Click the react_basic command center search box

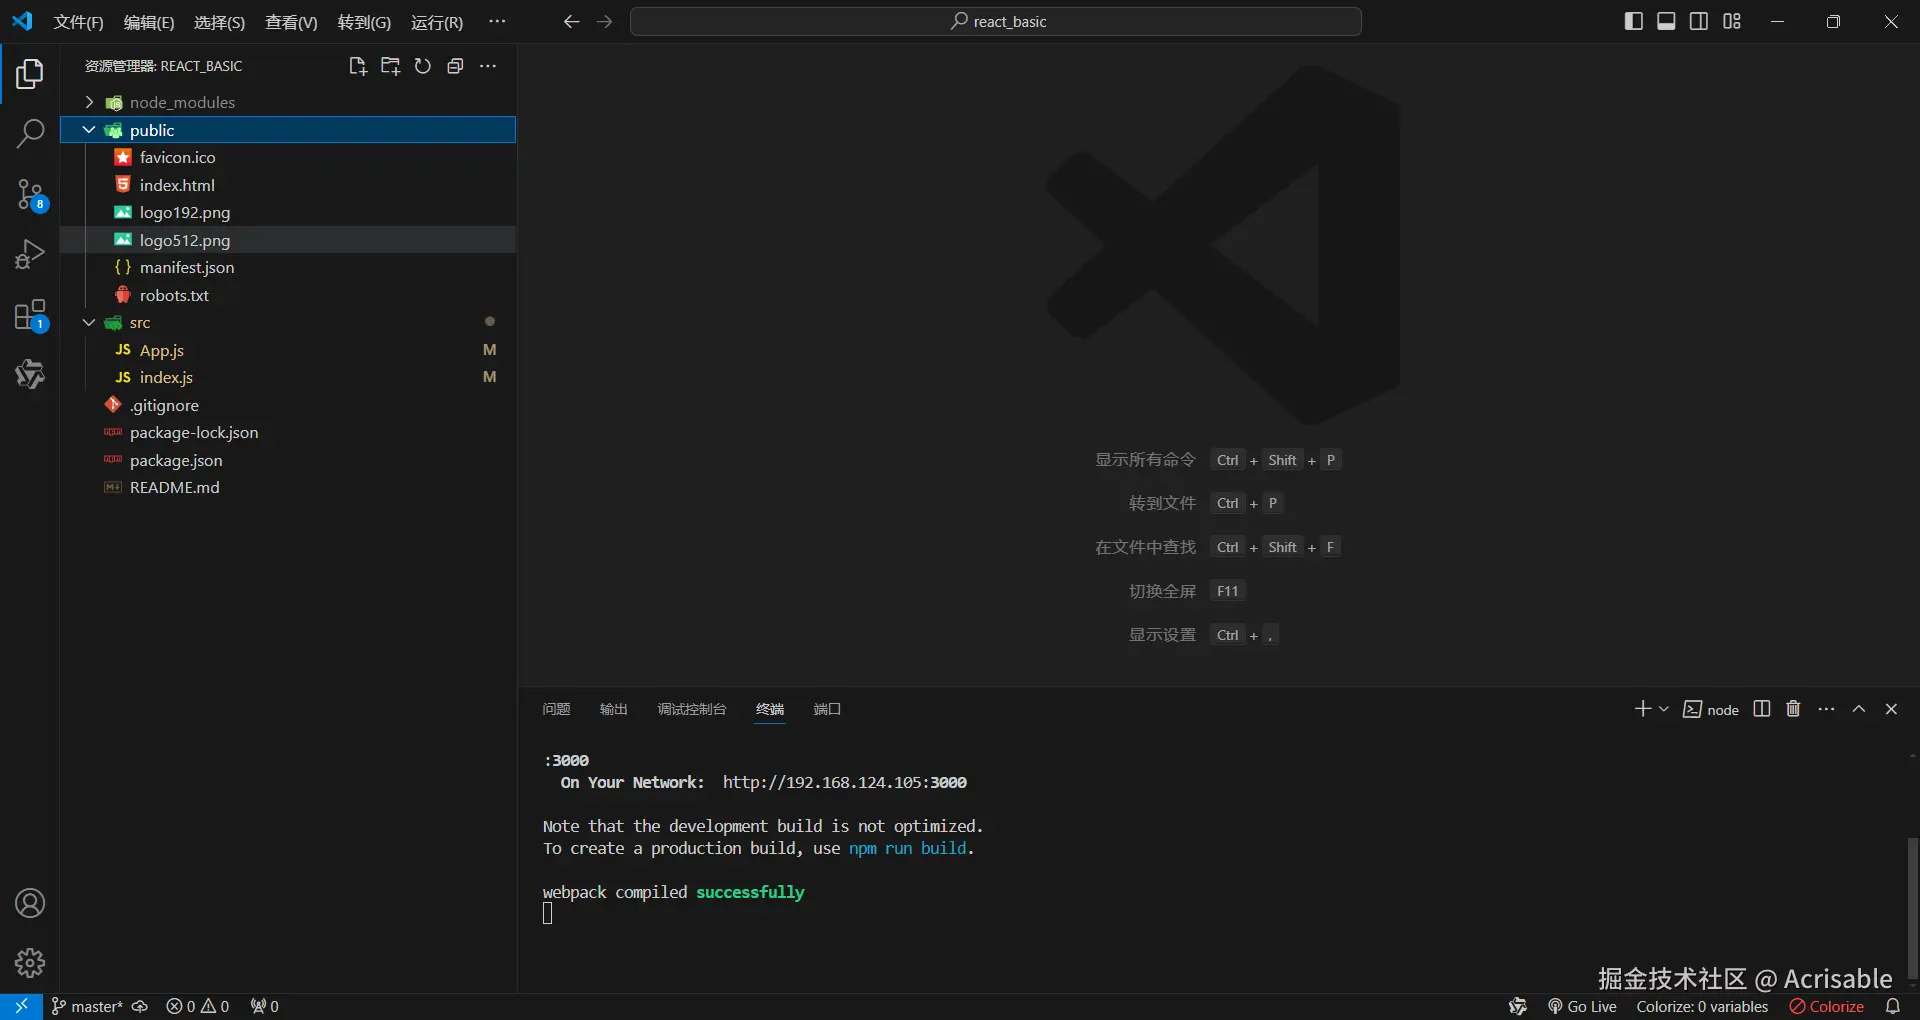point(996,22)
